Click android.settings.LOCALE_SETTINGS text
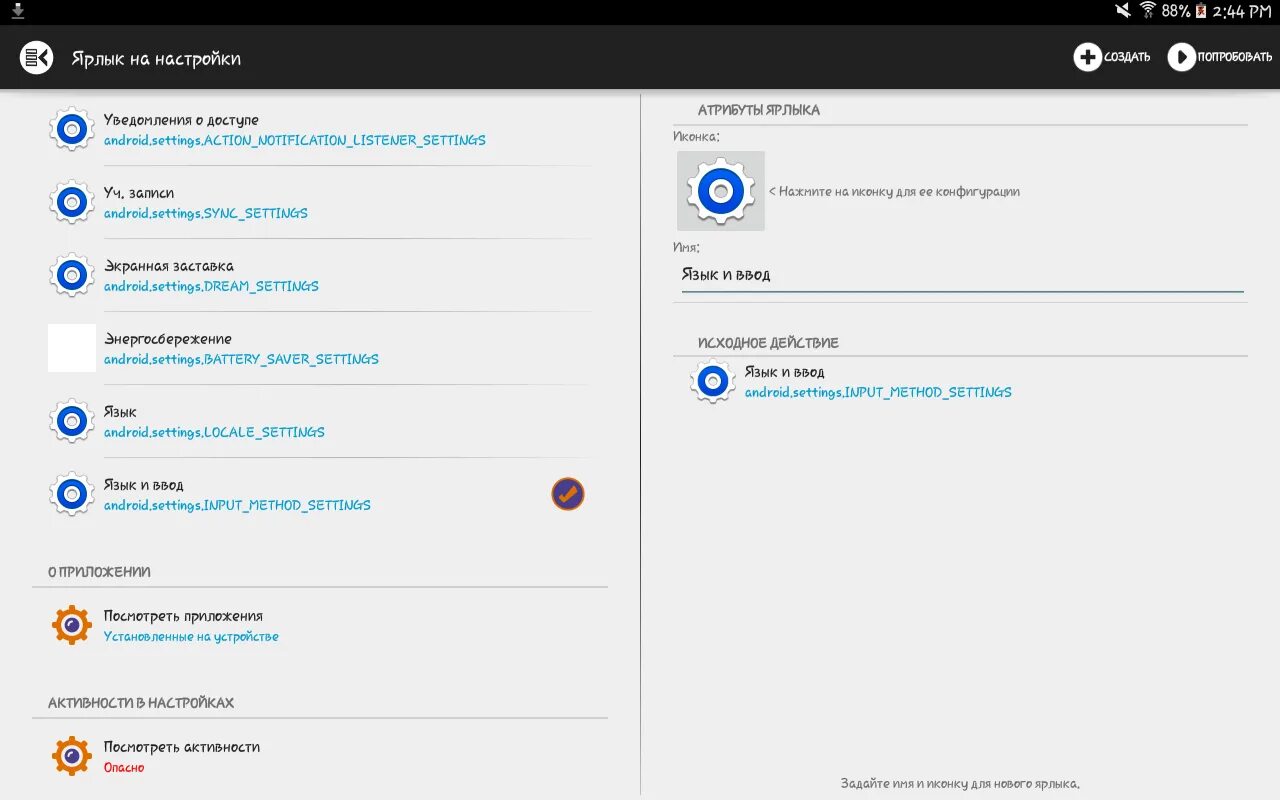Viewport: 1280px width, 800px height. click(x=214, y=433)
